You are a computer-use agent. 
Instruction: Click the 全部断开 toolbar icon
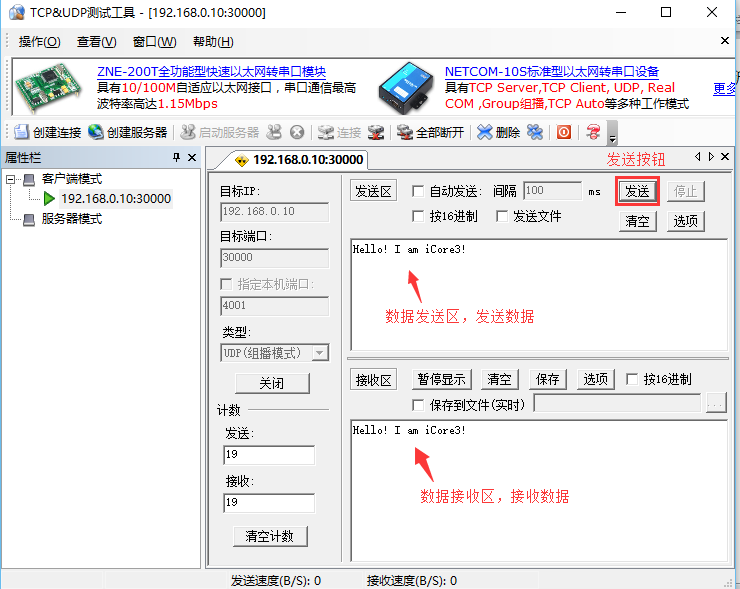pyautogui.click(x=405, y=132)
